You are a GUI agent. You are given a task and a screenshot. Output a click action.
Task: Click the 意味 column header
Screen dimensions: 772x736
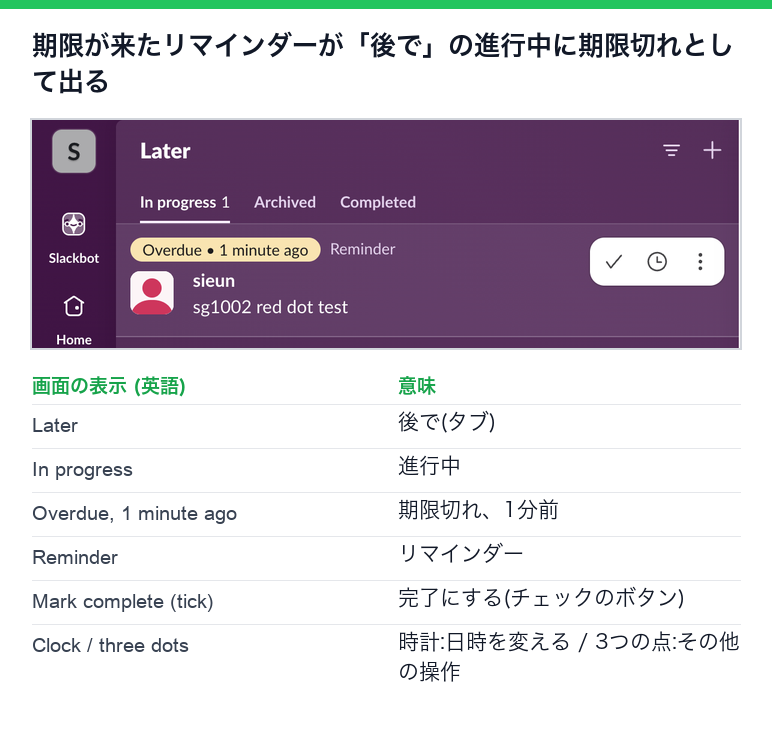coord(417,385)
